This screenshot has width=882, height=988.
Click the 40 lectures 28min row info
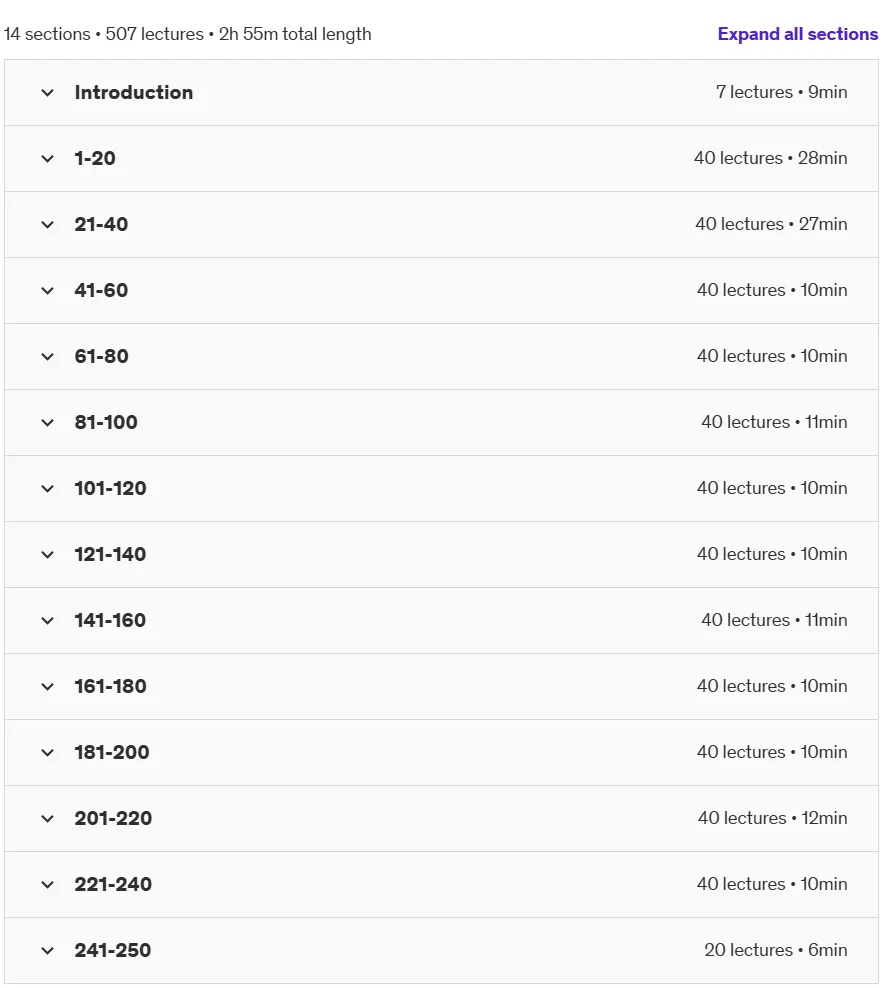pyautogui.click(x=770, y=158)
